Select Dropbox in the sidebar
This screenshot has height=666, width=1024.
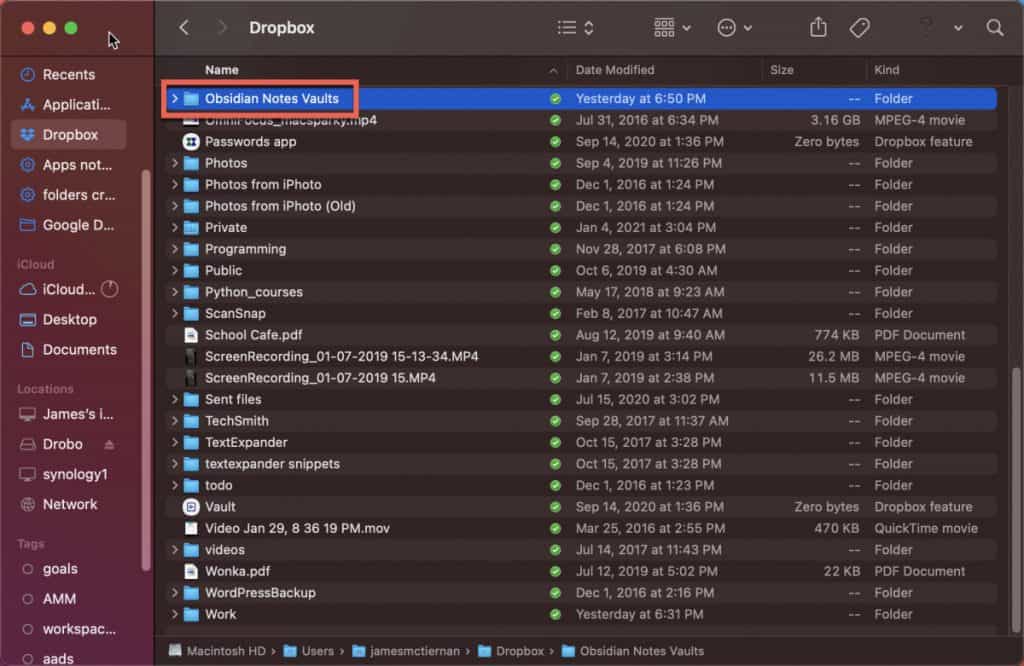(x=69, y=135)
